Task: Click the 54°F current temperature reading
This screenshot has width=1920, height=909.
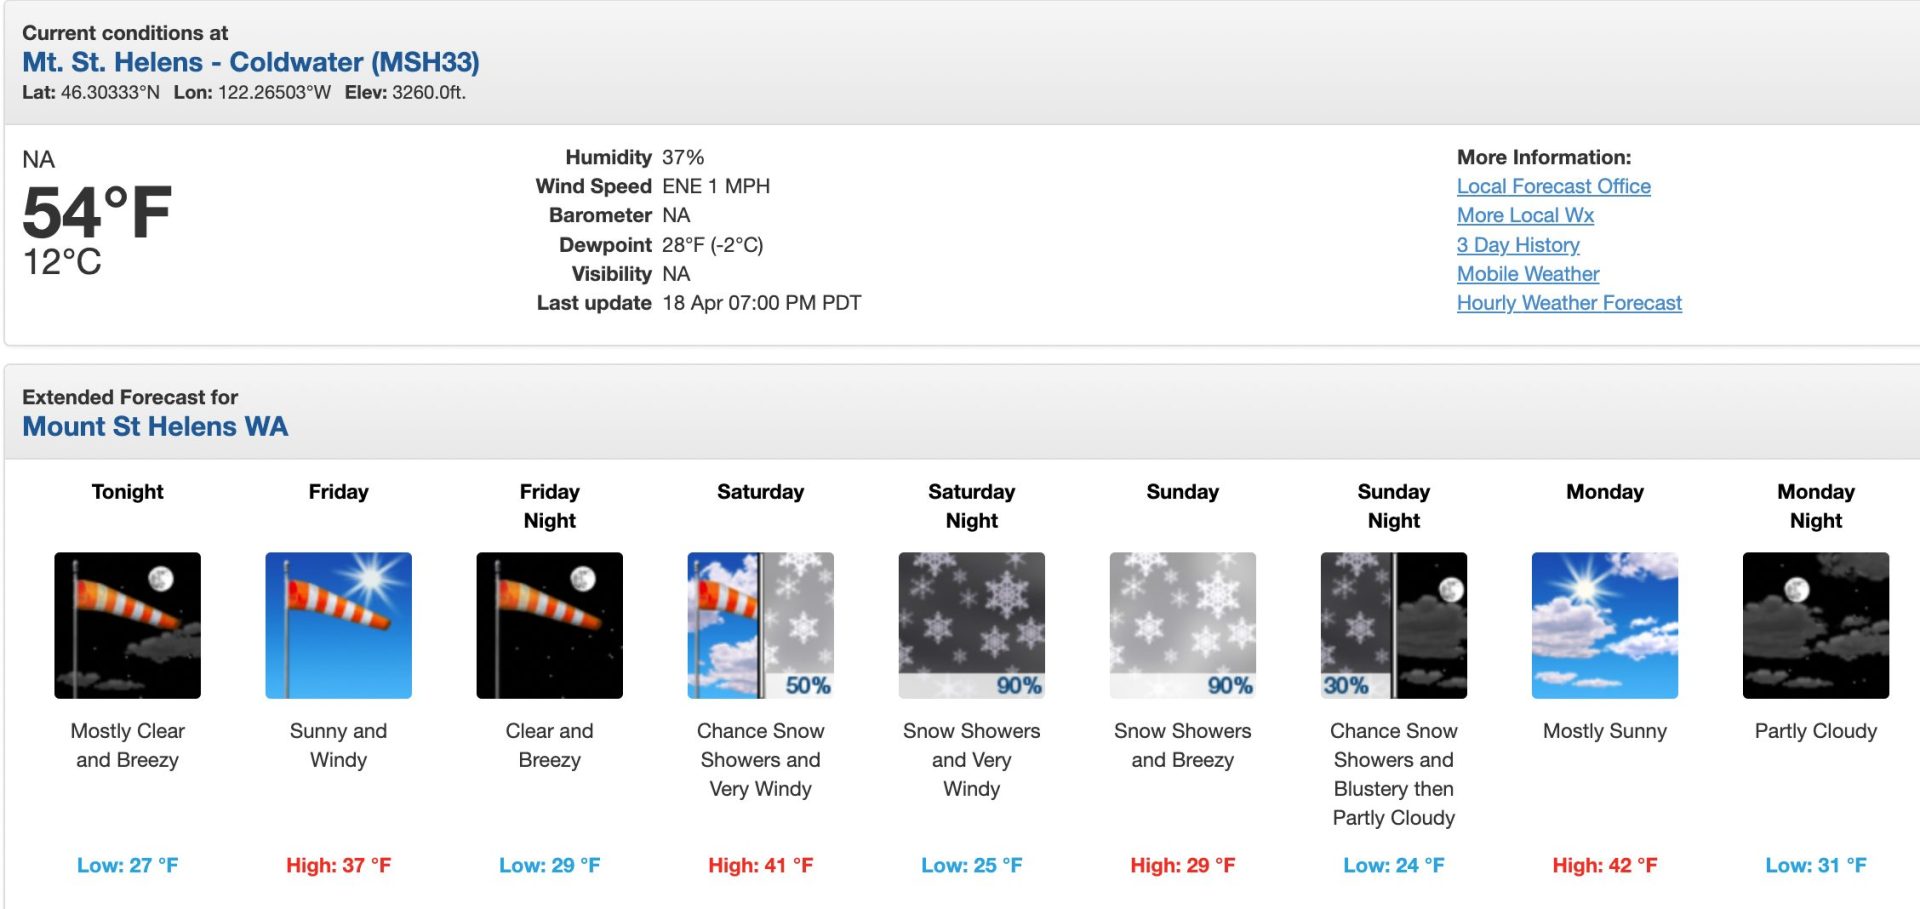Action: 97,212
